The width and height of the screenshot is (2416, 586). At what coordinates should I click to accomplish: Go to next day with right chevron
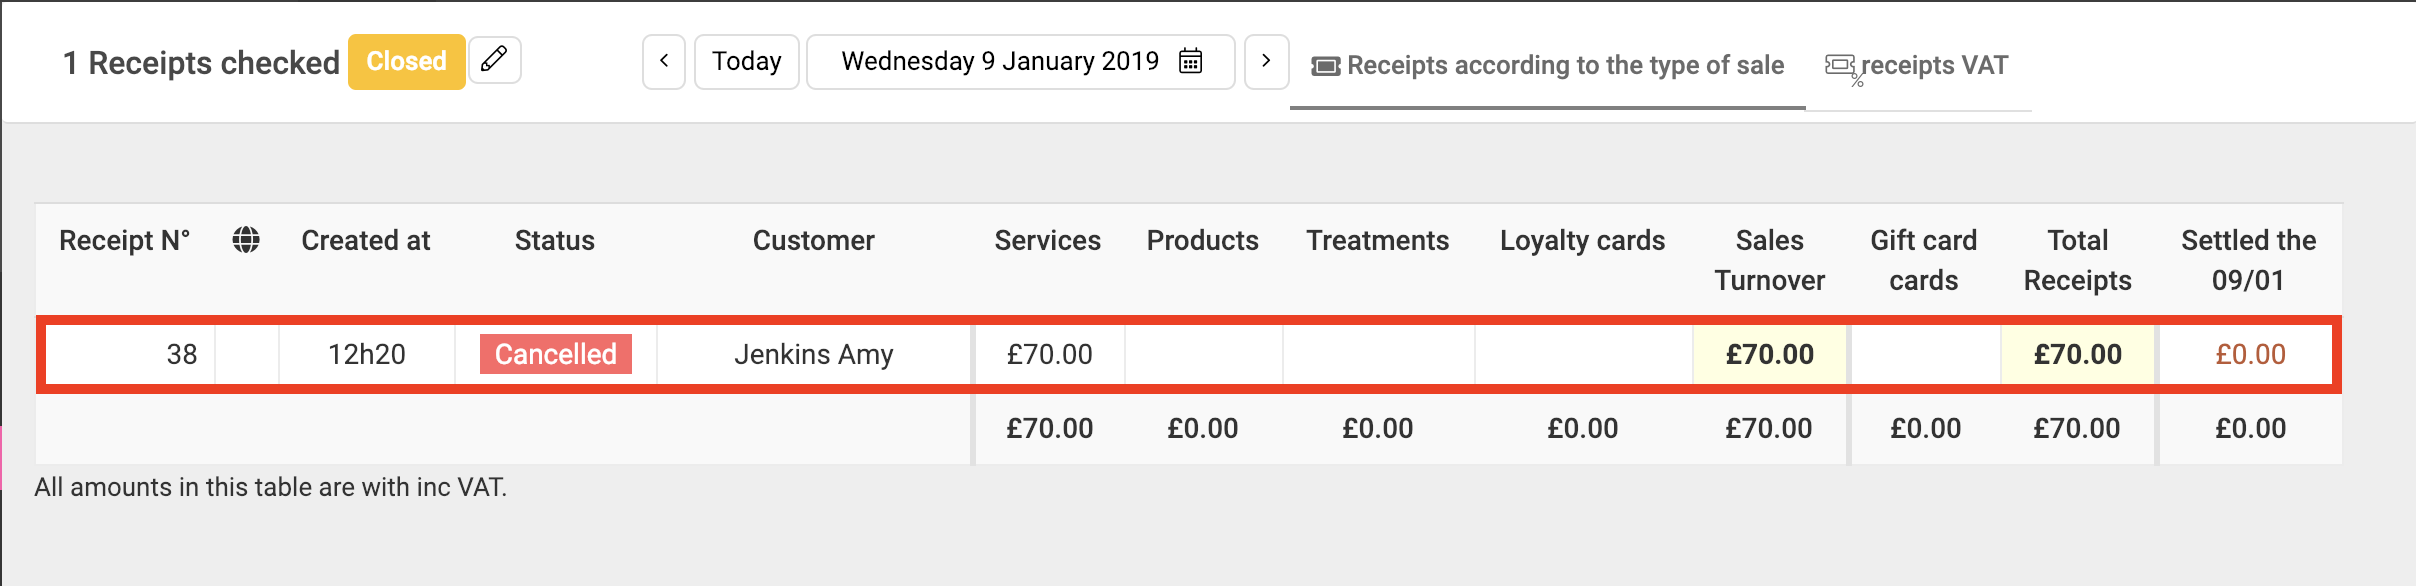coord(1266,61)
